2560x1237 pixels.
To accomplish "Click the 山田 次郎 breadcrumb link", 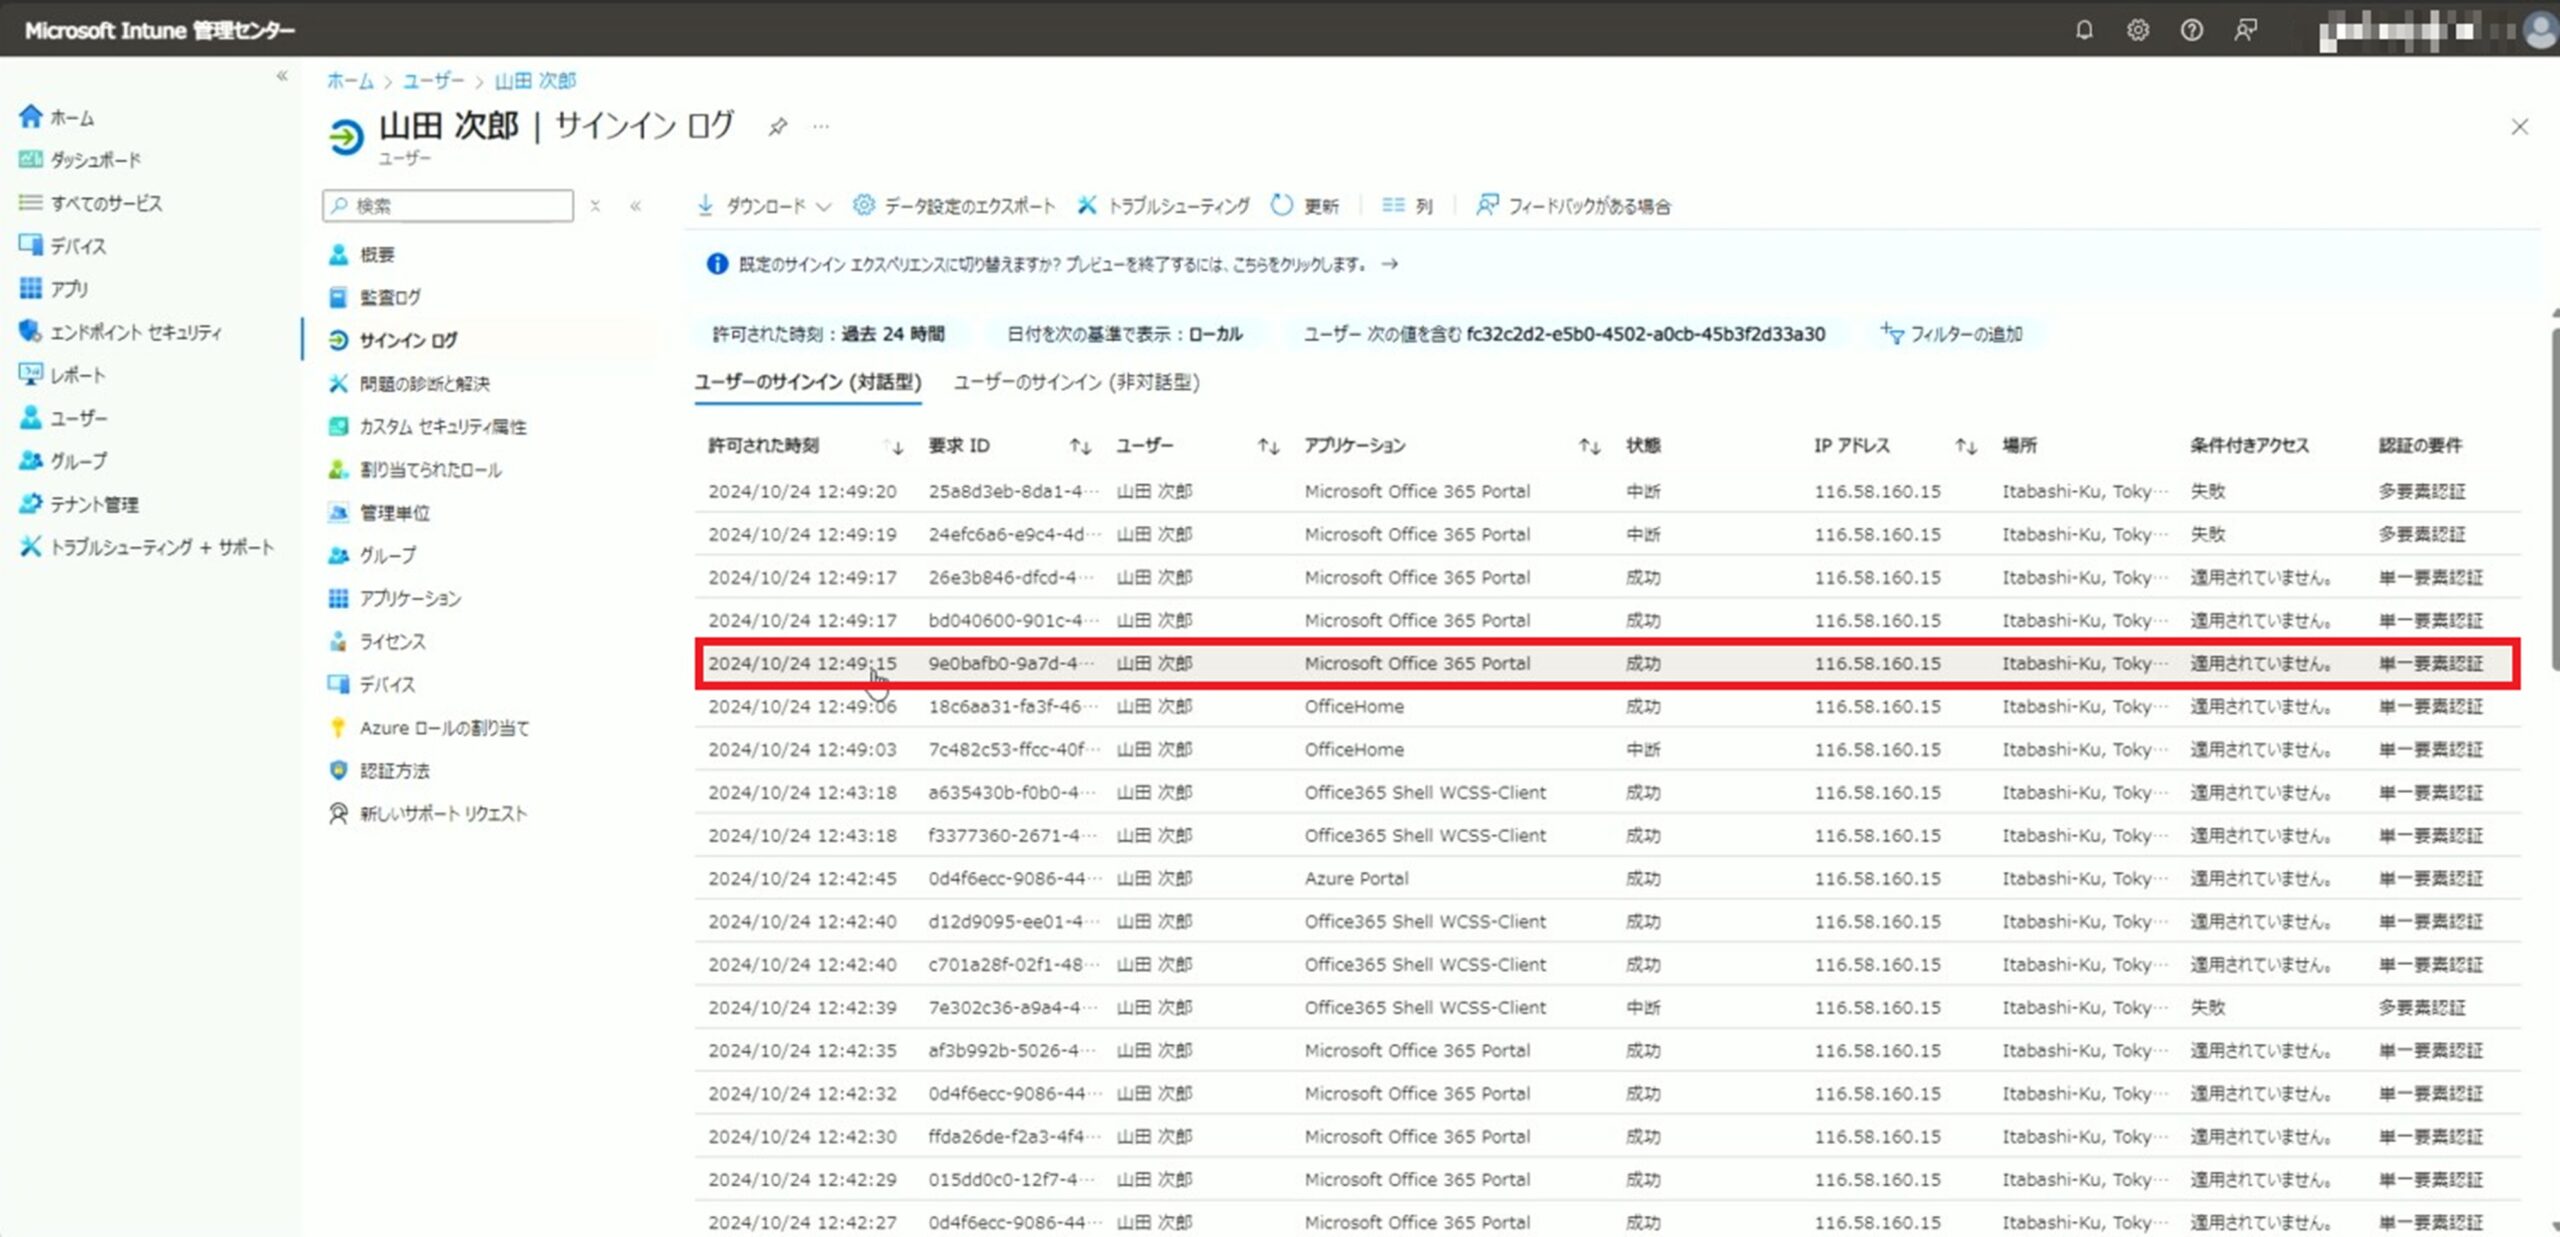I will (536, 81).
